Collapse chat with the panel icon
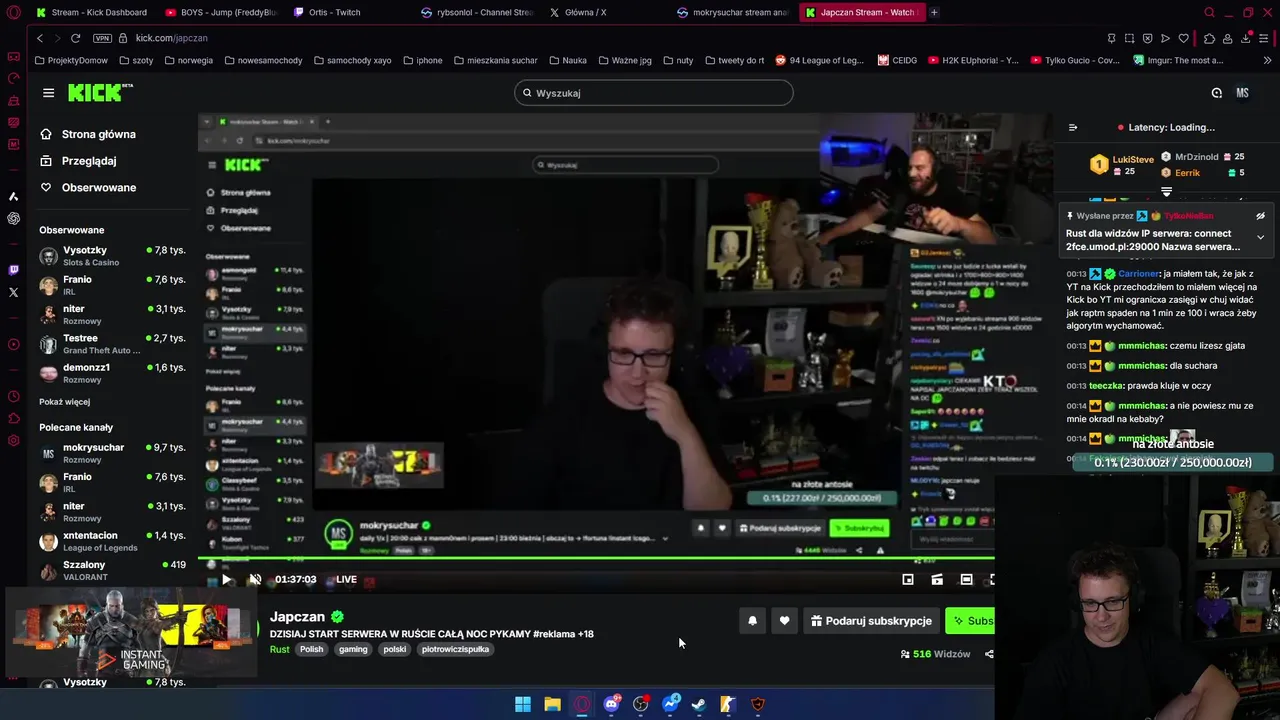Image resolution: width=1280 pixels, height=720 pixels. point(1073,127)
